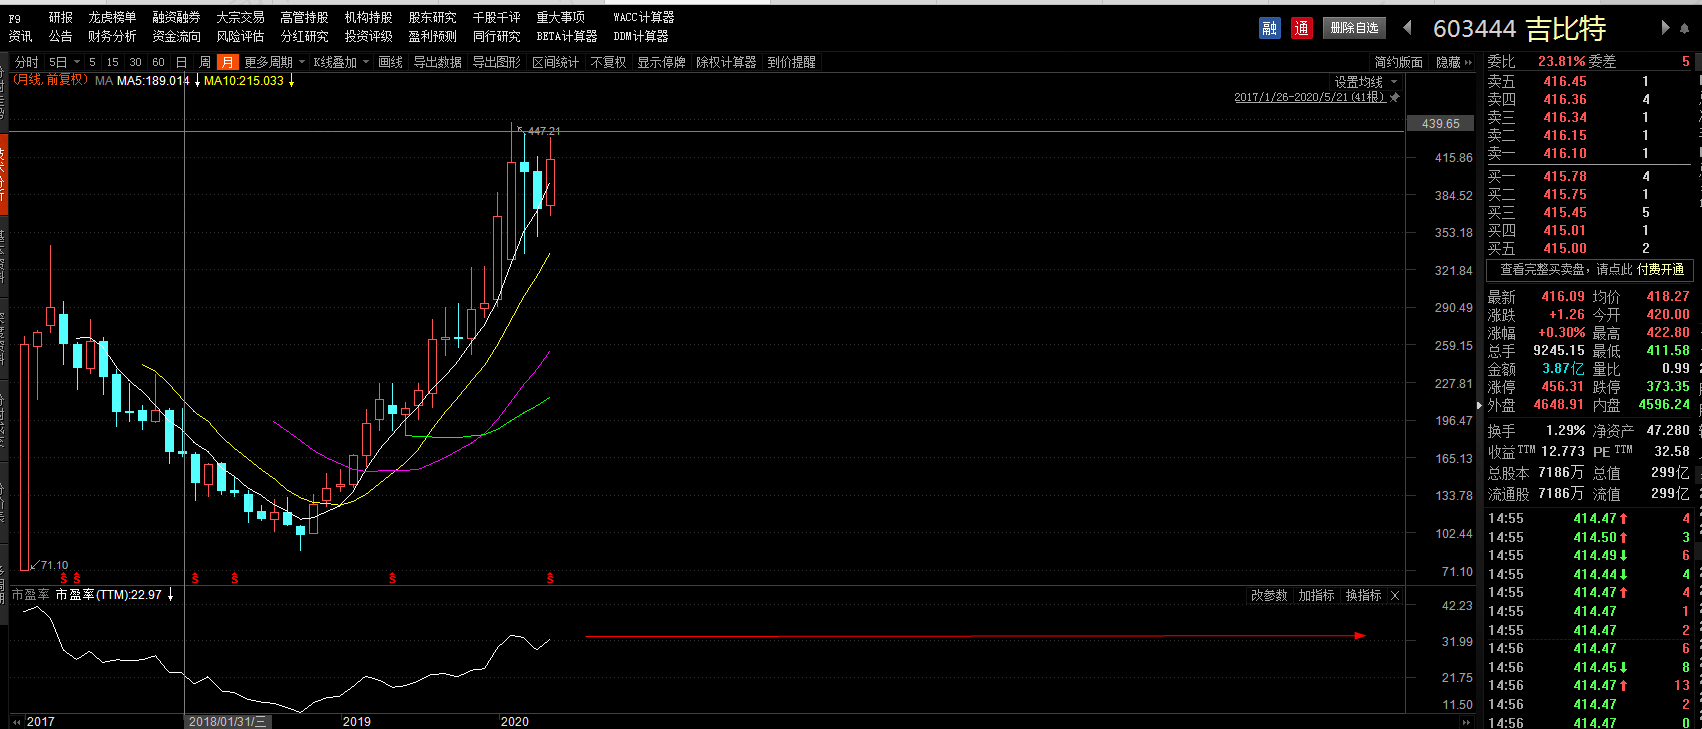Click the pin icon next to date range
Screen dimensions: 1702x729
point(1395,97)
